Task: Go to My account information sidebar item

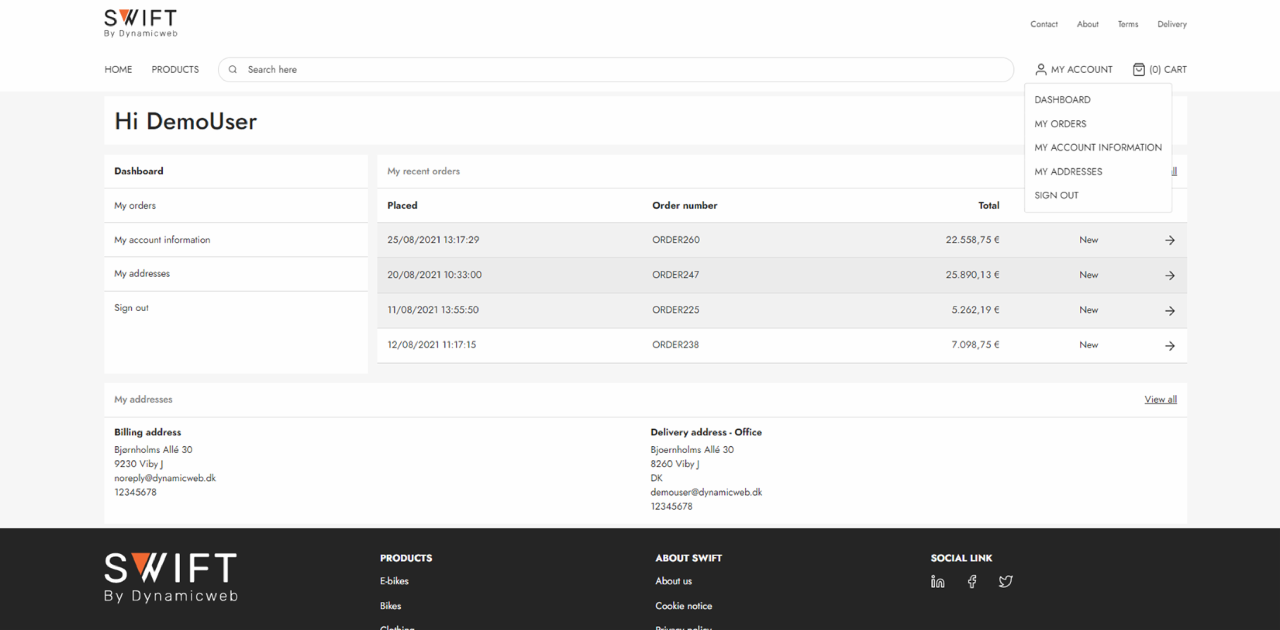Action: 162,240
